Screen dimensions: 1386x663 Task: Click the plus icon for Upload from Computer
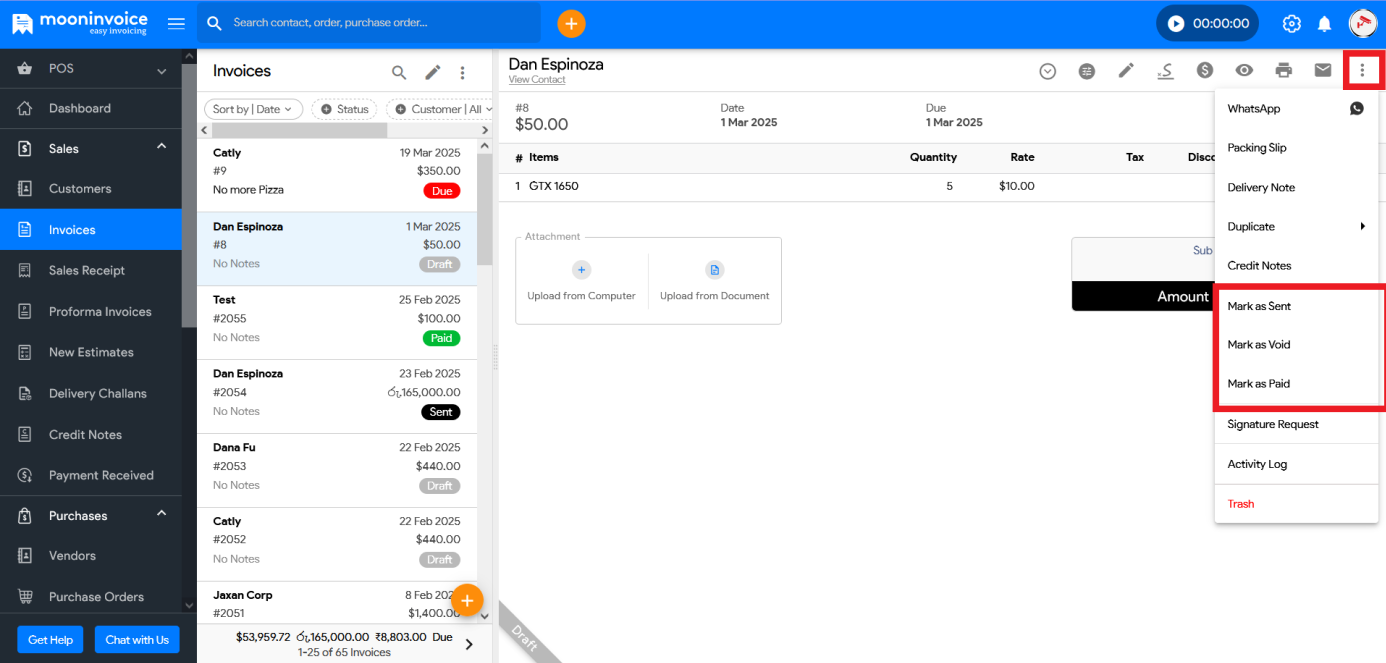pos(581,270)
